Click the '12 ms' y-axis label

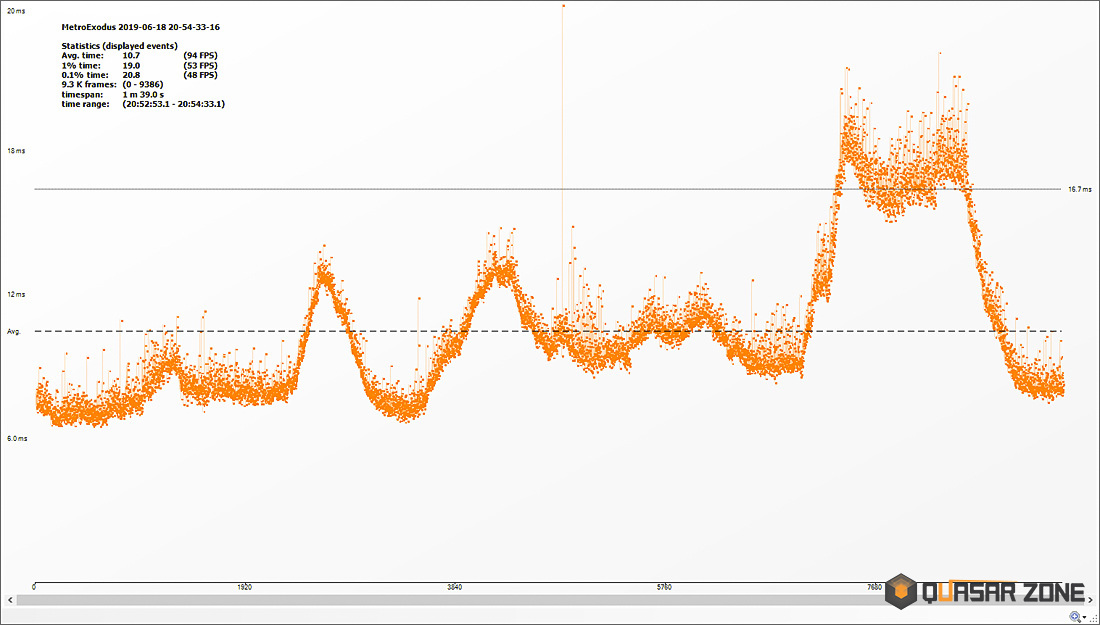15,295
